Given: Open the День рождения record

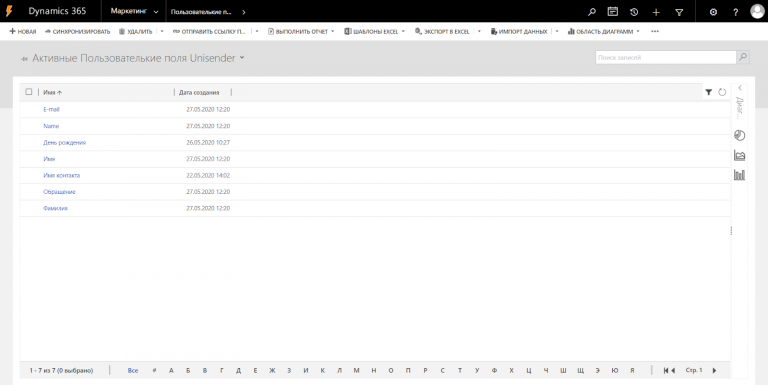Looking at the screenshot, I should [64, 143].
